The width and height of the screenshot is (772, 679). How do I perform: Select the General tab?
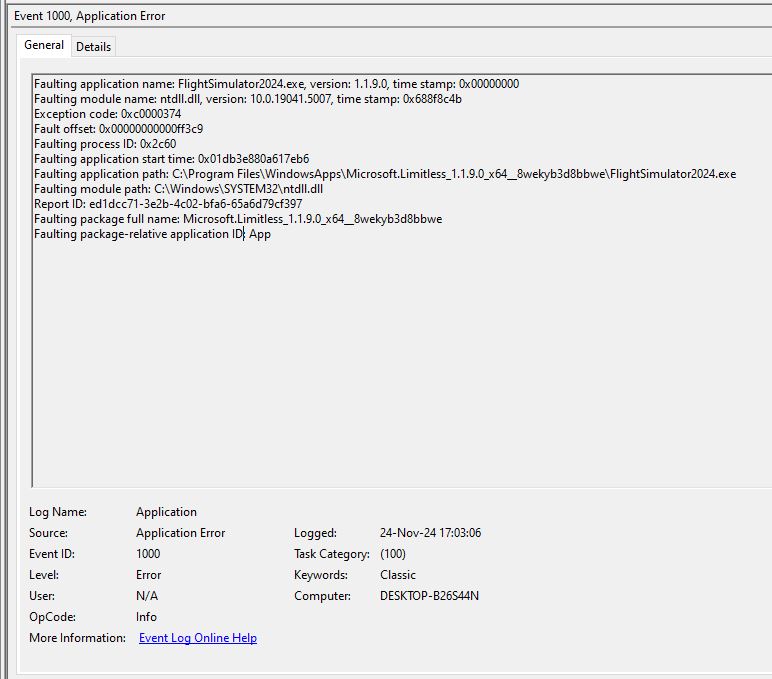coord(44,45)
